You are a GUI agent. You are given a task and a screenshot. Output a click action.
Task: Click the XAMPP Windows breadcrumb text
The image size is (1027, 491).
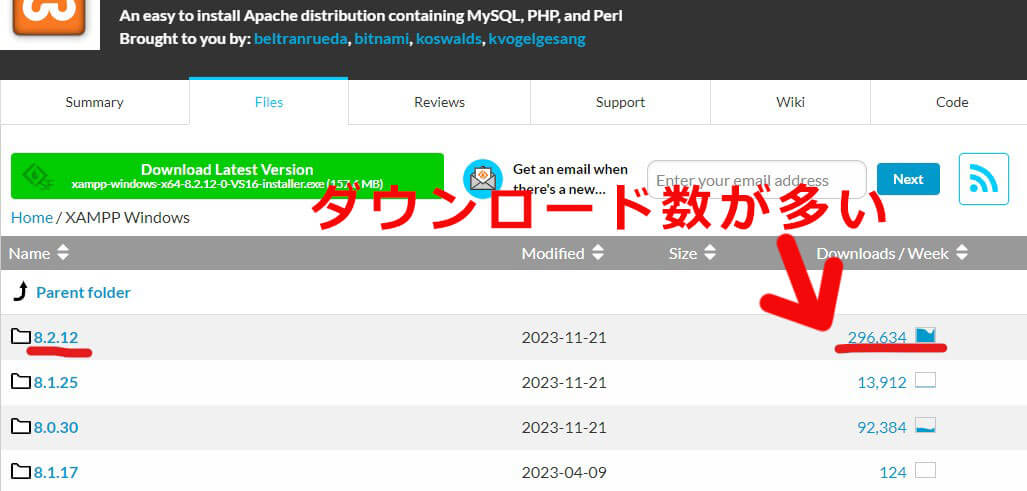(x=127, y=217)
